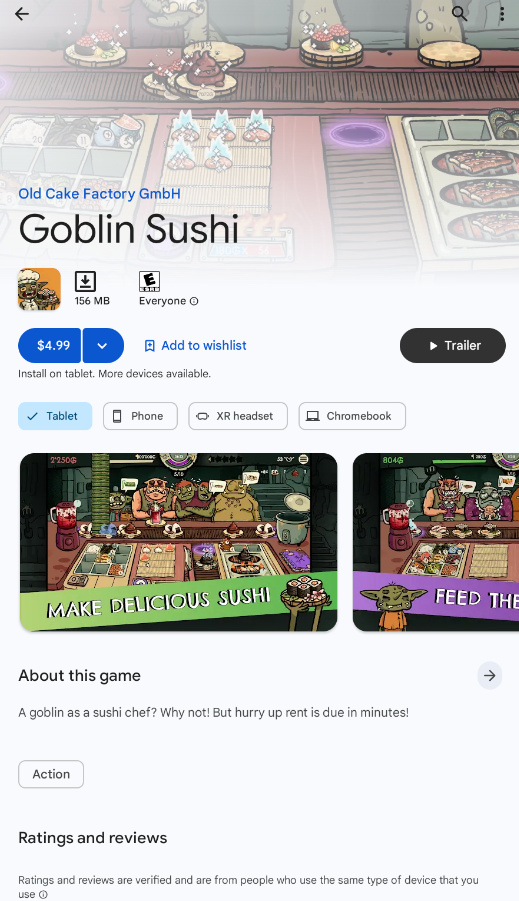The height and width of the screenshot is (901, 519).
Task: Select the XR headset device chip
Action: pyautogui.click(x=238, y=416)
